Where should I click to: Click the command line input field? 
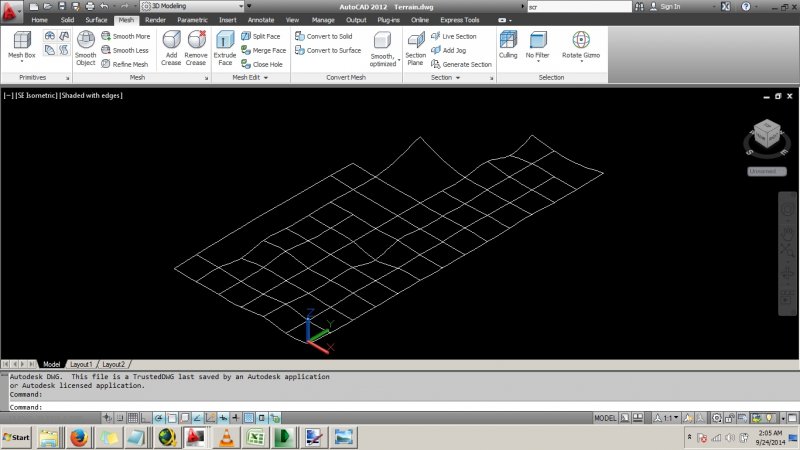click(300, 407)
